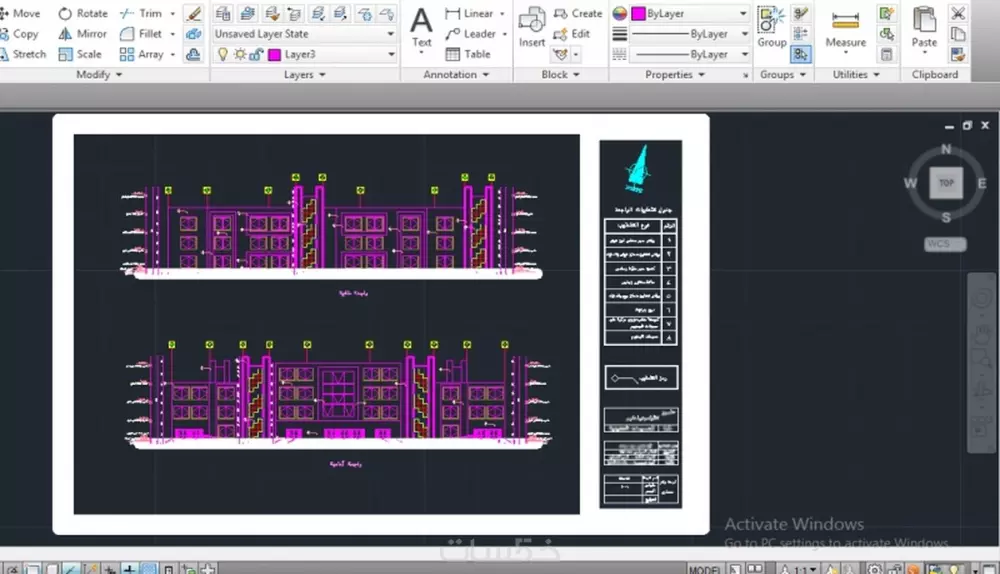1000x574 pixels.
Task: Toggle Layer3 freeze sun icon
Action: pos(240,55)
